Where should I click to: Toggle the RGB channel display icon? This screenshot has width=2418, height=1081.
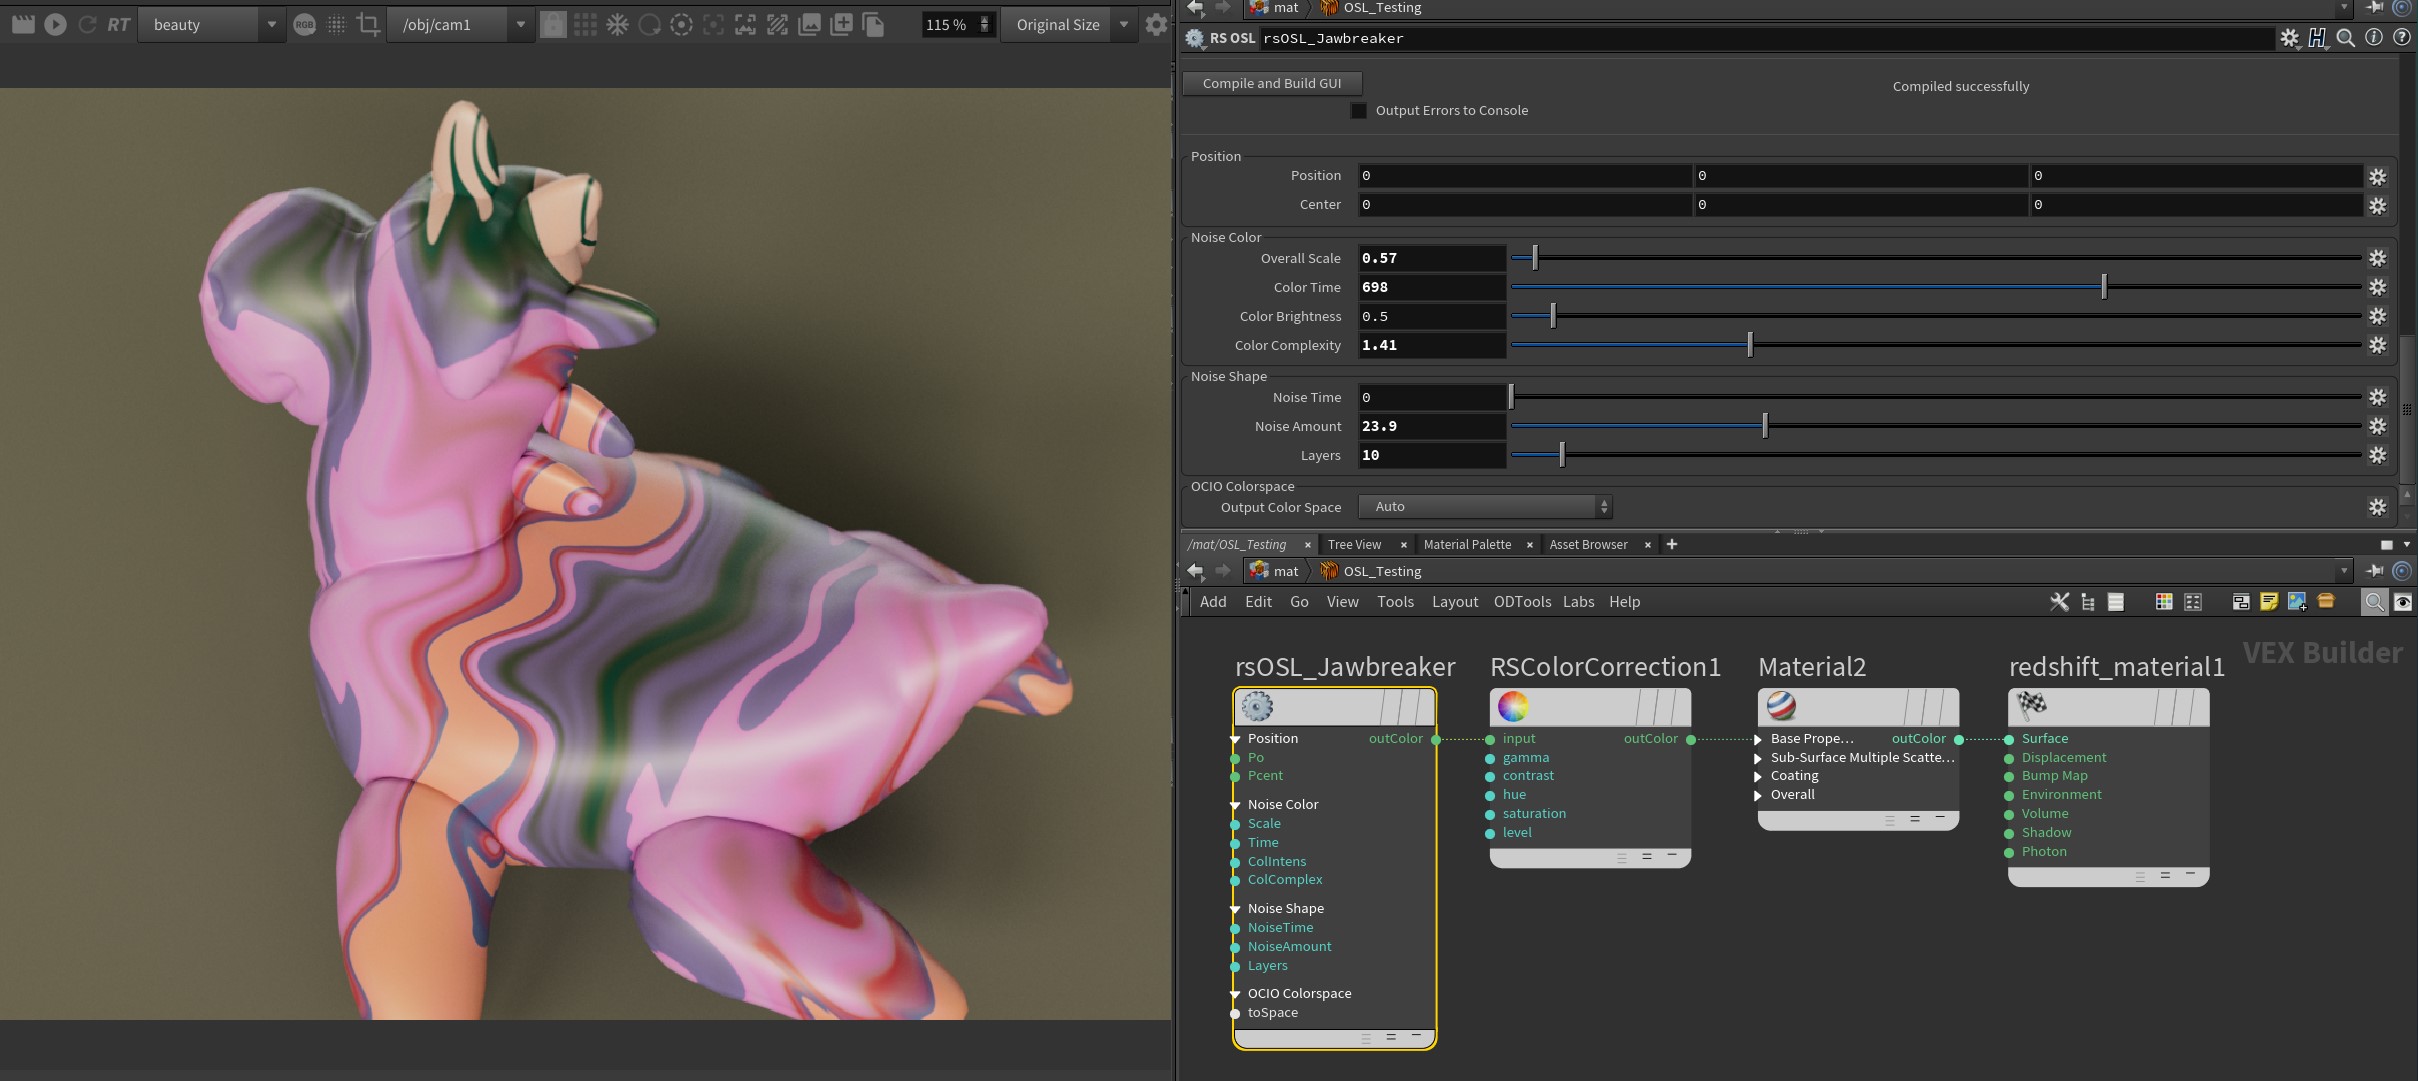click(305, 25)
